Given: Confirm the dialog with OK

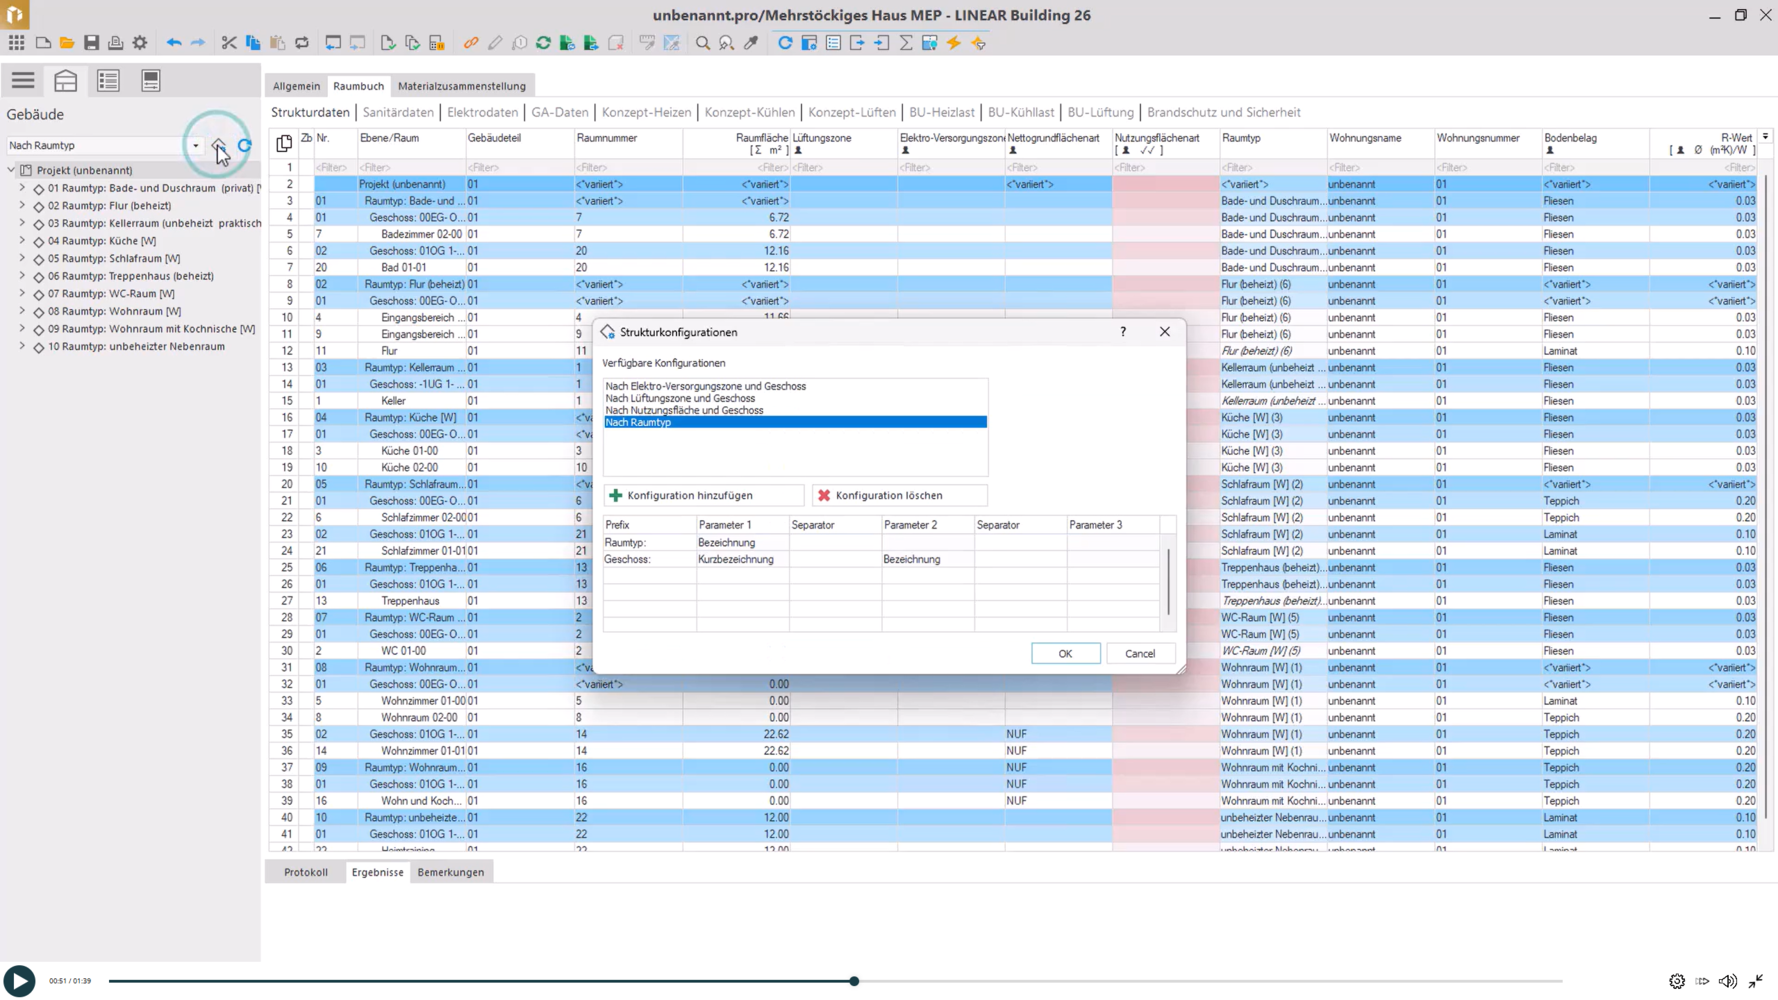Looking at the screenshot, I should coord(1065,653).
